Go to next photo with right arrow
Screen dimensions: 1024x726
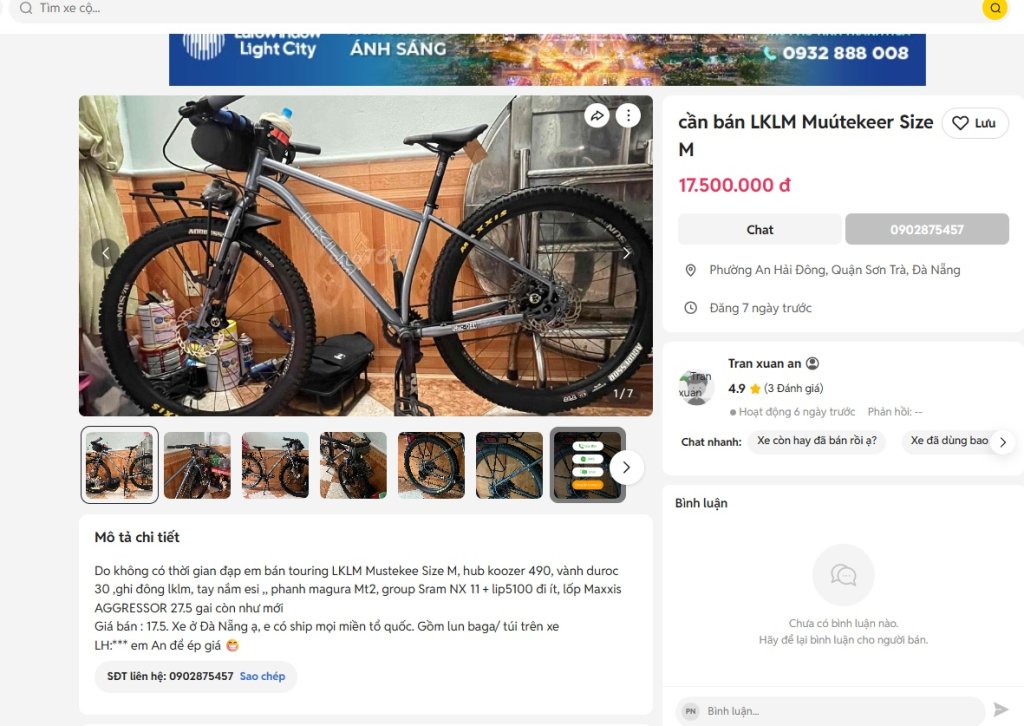coord(626,253)
